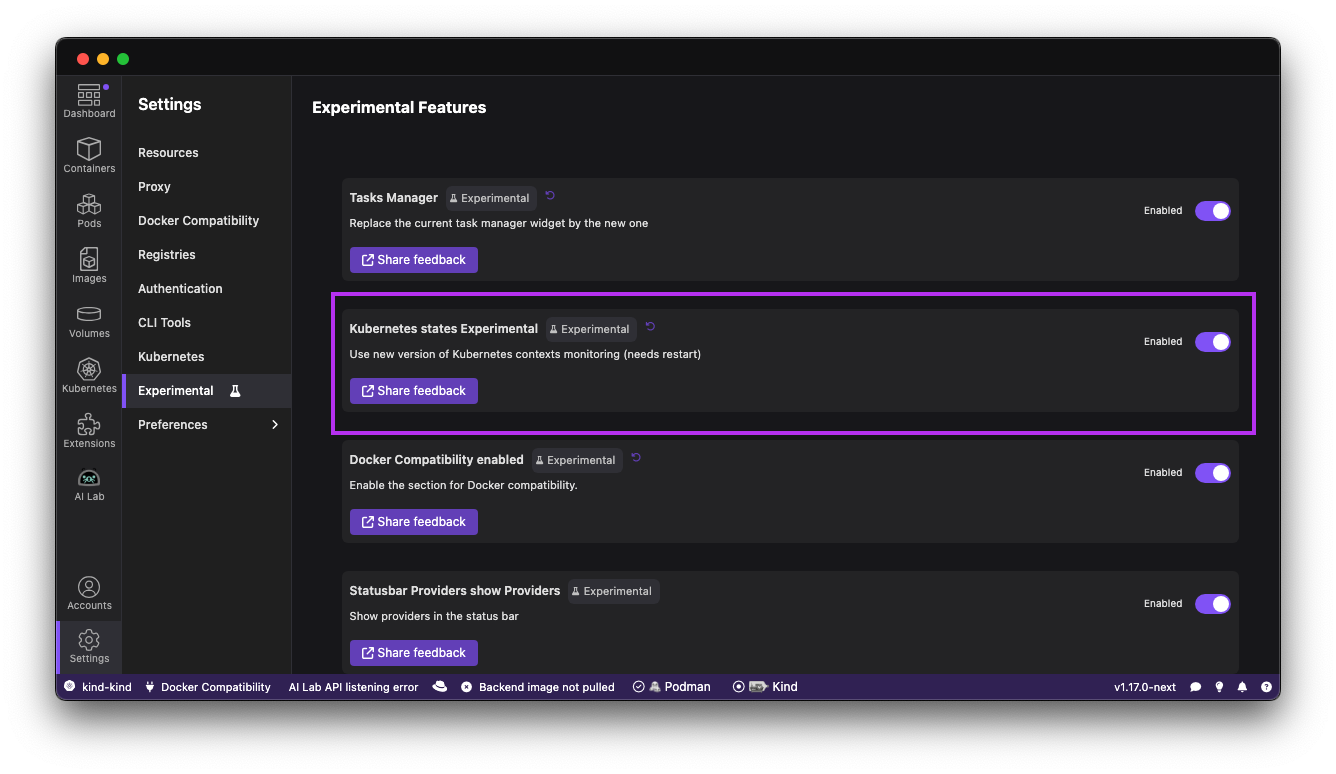Open Accounts in the sidebar
Screen dimensions: 1336x774
coord(89,592)
